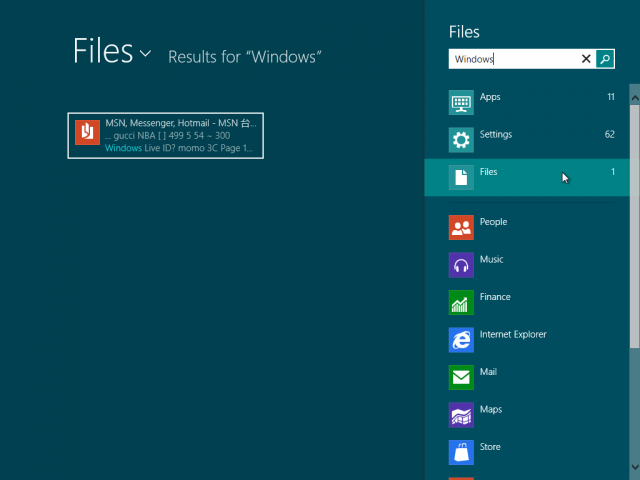Click the orange file icon in result

[87, 132]
